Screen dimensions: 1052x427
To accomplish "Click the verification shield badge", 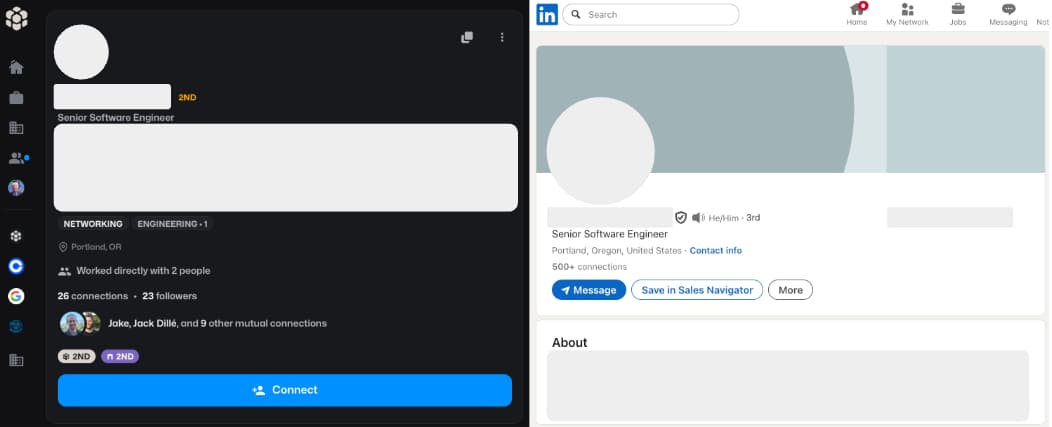I will coord(681,217).
